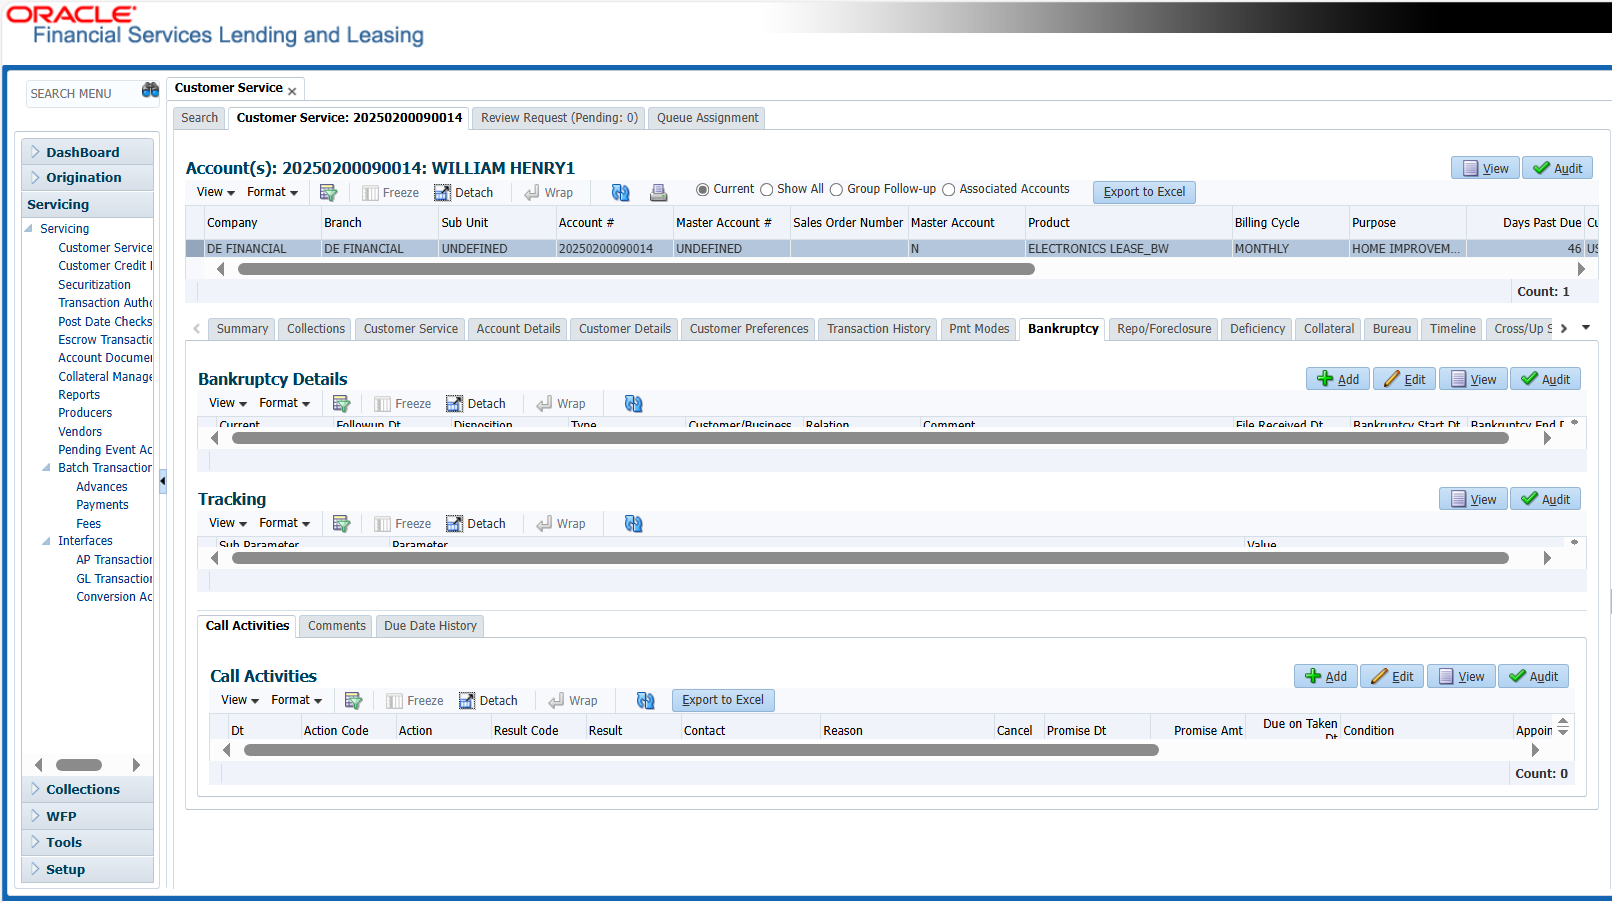Open Vendors in the navigation tree
This screenshot has height=903, width=1612.
80,432
